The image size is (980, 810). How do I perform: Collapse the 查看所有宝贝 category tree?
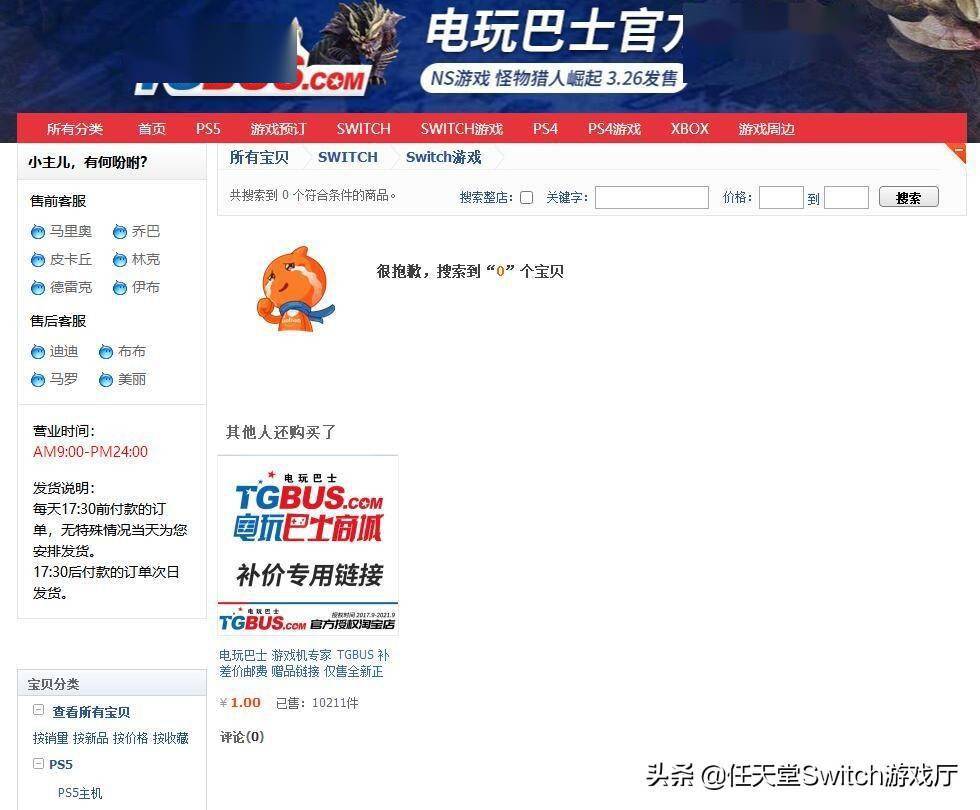coord(39,711)
